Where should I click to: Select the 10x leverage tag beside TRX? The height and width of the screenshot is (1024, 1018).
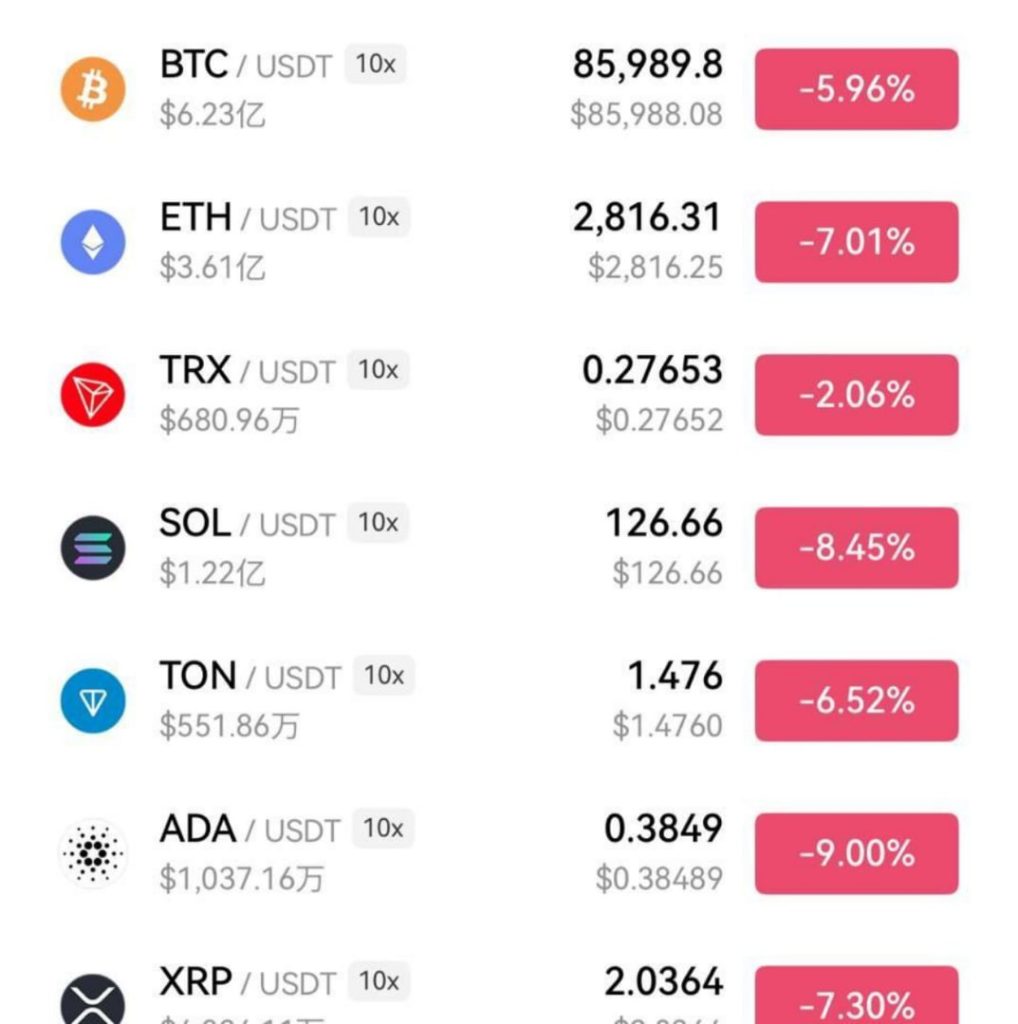click(378, 370)
